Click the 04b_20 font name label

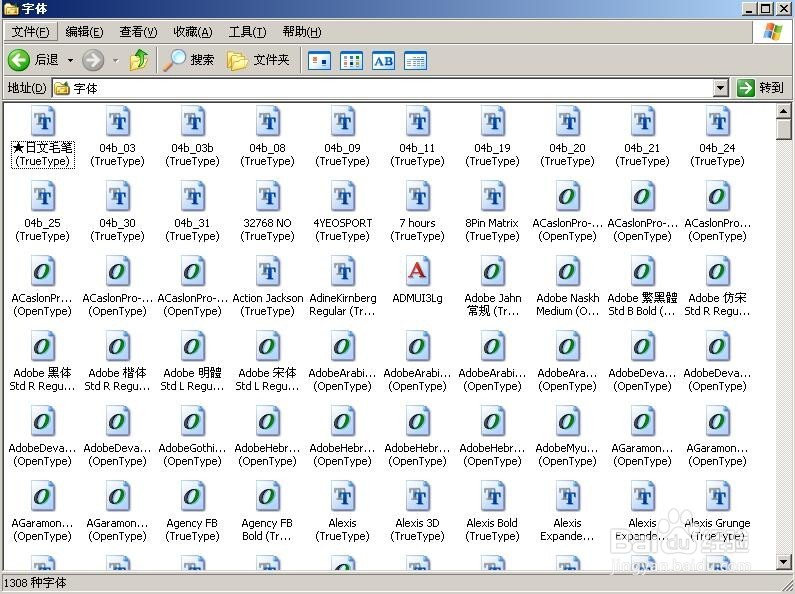(x=567, y=155)
